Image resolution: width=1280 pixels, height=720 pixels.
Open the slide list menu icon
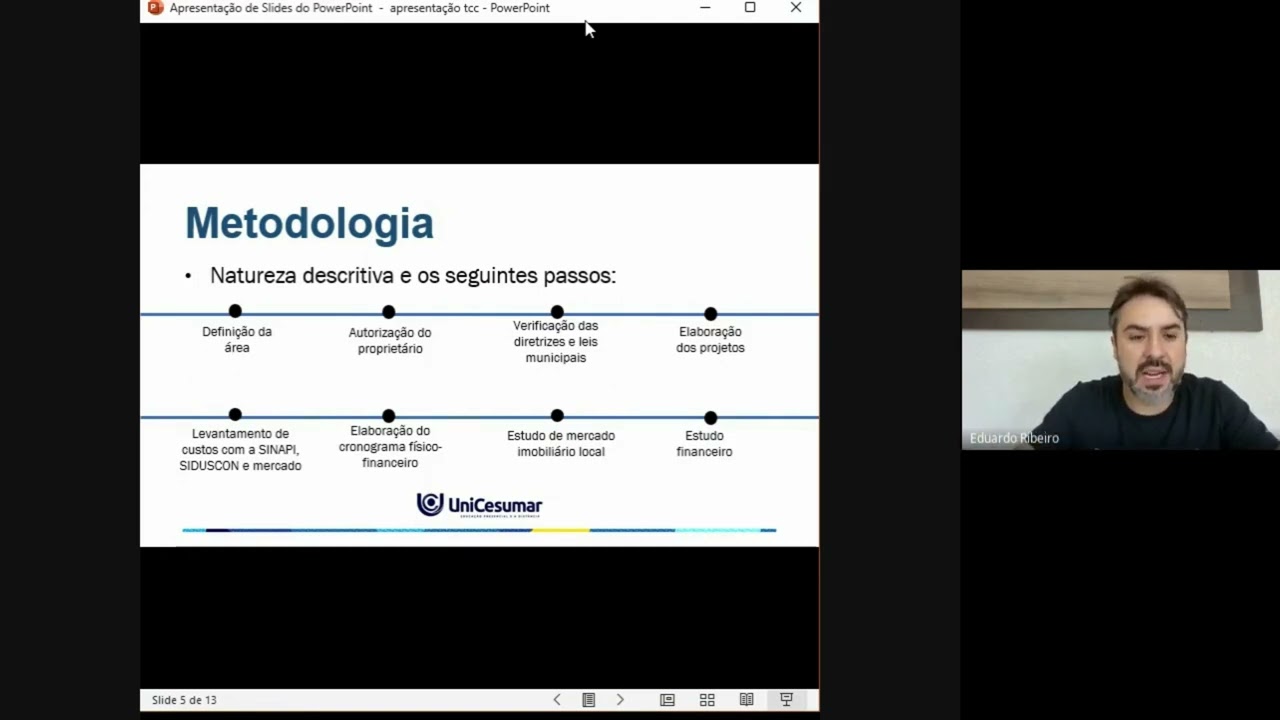coord(589,700)
